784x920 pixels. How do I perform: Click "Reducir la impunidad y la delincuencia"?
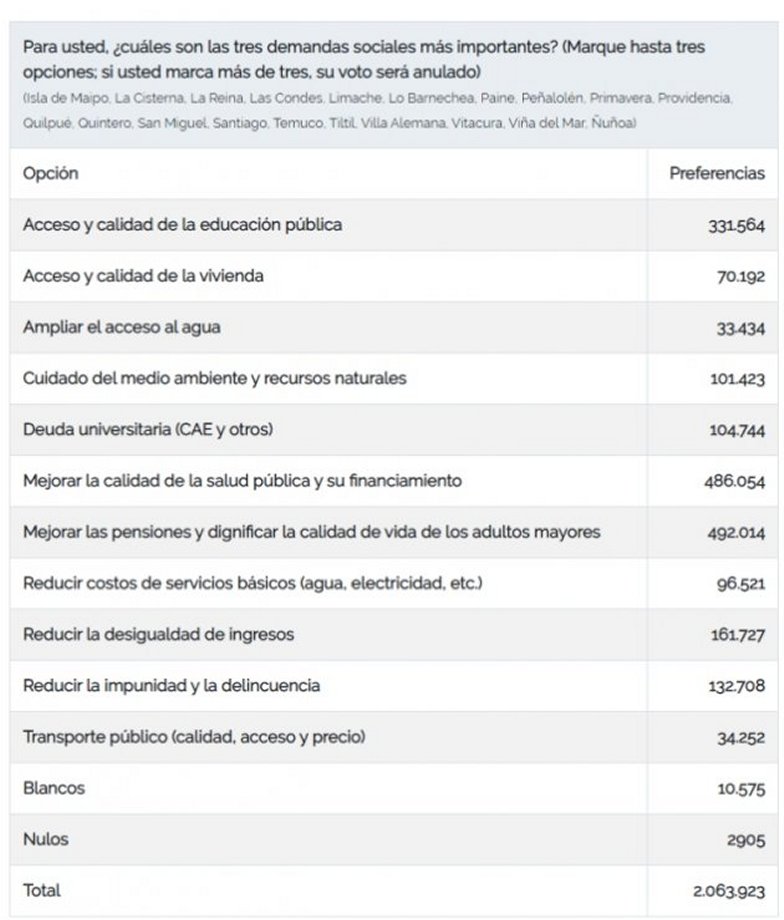click(x=171, y=686)
